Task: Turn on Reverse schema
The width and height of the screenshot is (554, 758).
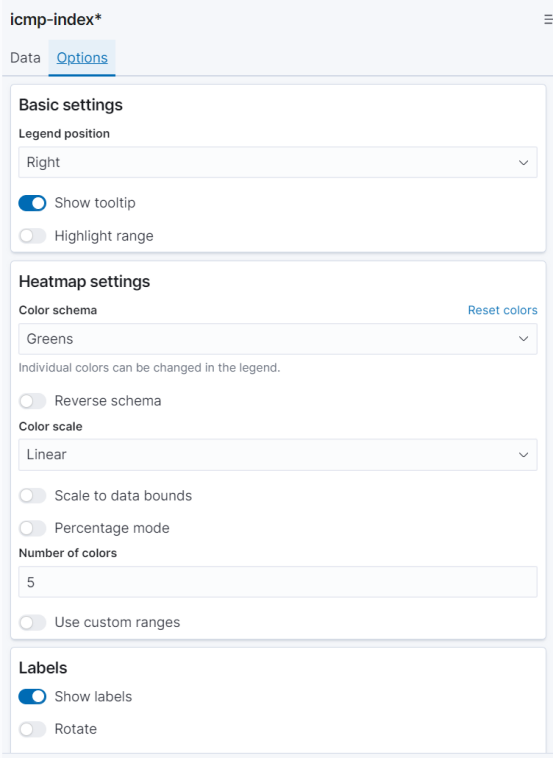Action: (32, 401)
